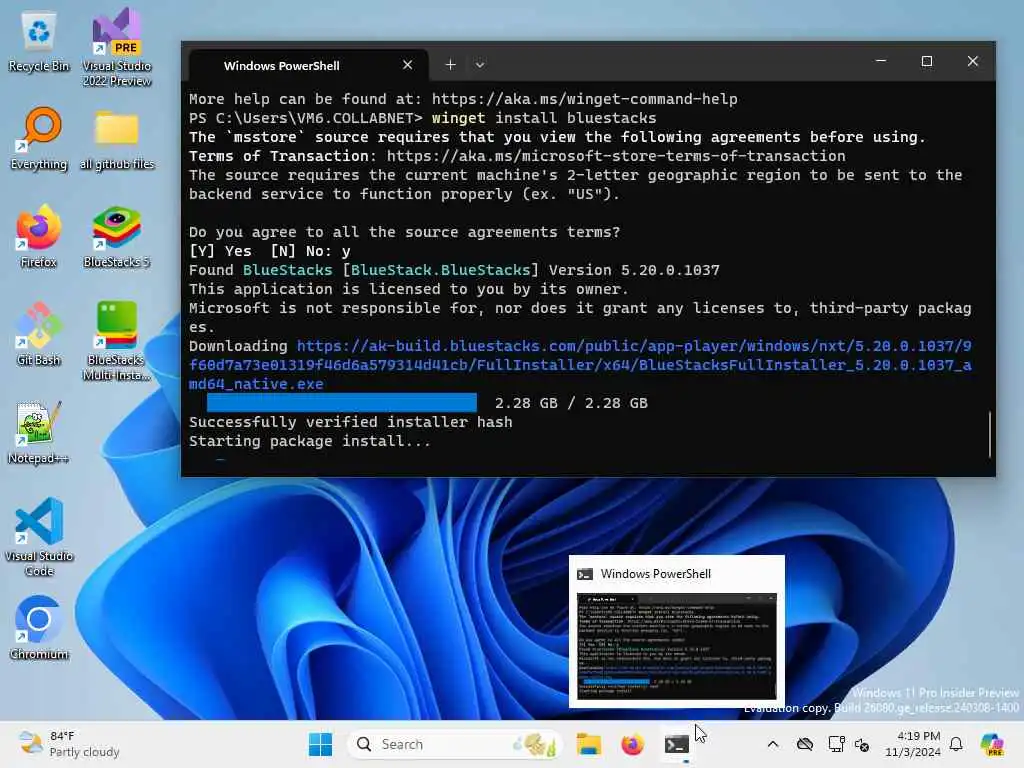The image size is (1024, 768).
Task: Open Visual Studio 2022 Preview shortcut
Action: tap(117, 47)
